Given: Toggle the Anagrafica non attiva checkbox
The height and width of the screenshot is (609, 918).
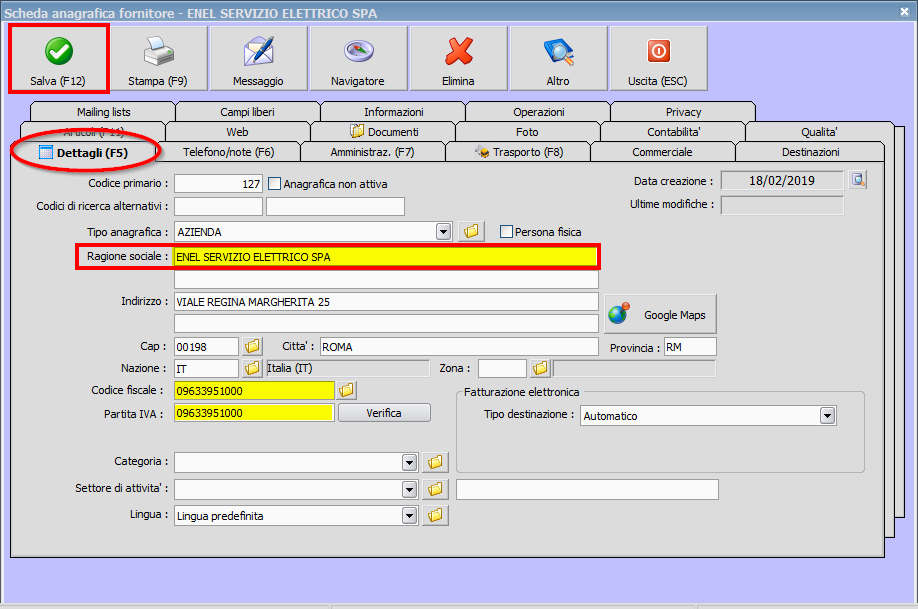Looking at the screenshot, I should pyautogui.click(x=275, y=184).
